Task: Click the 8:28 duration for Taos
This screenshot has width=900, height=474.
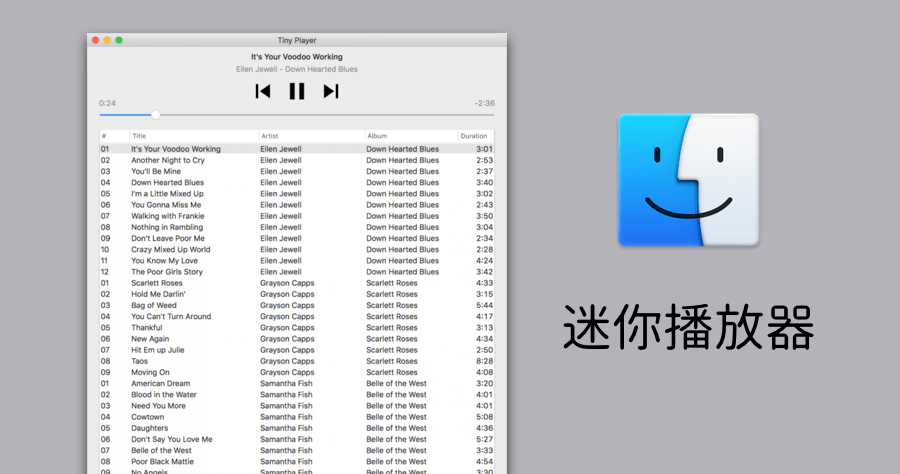Action: [x=484, y=362]
